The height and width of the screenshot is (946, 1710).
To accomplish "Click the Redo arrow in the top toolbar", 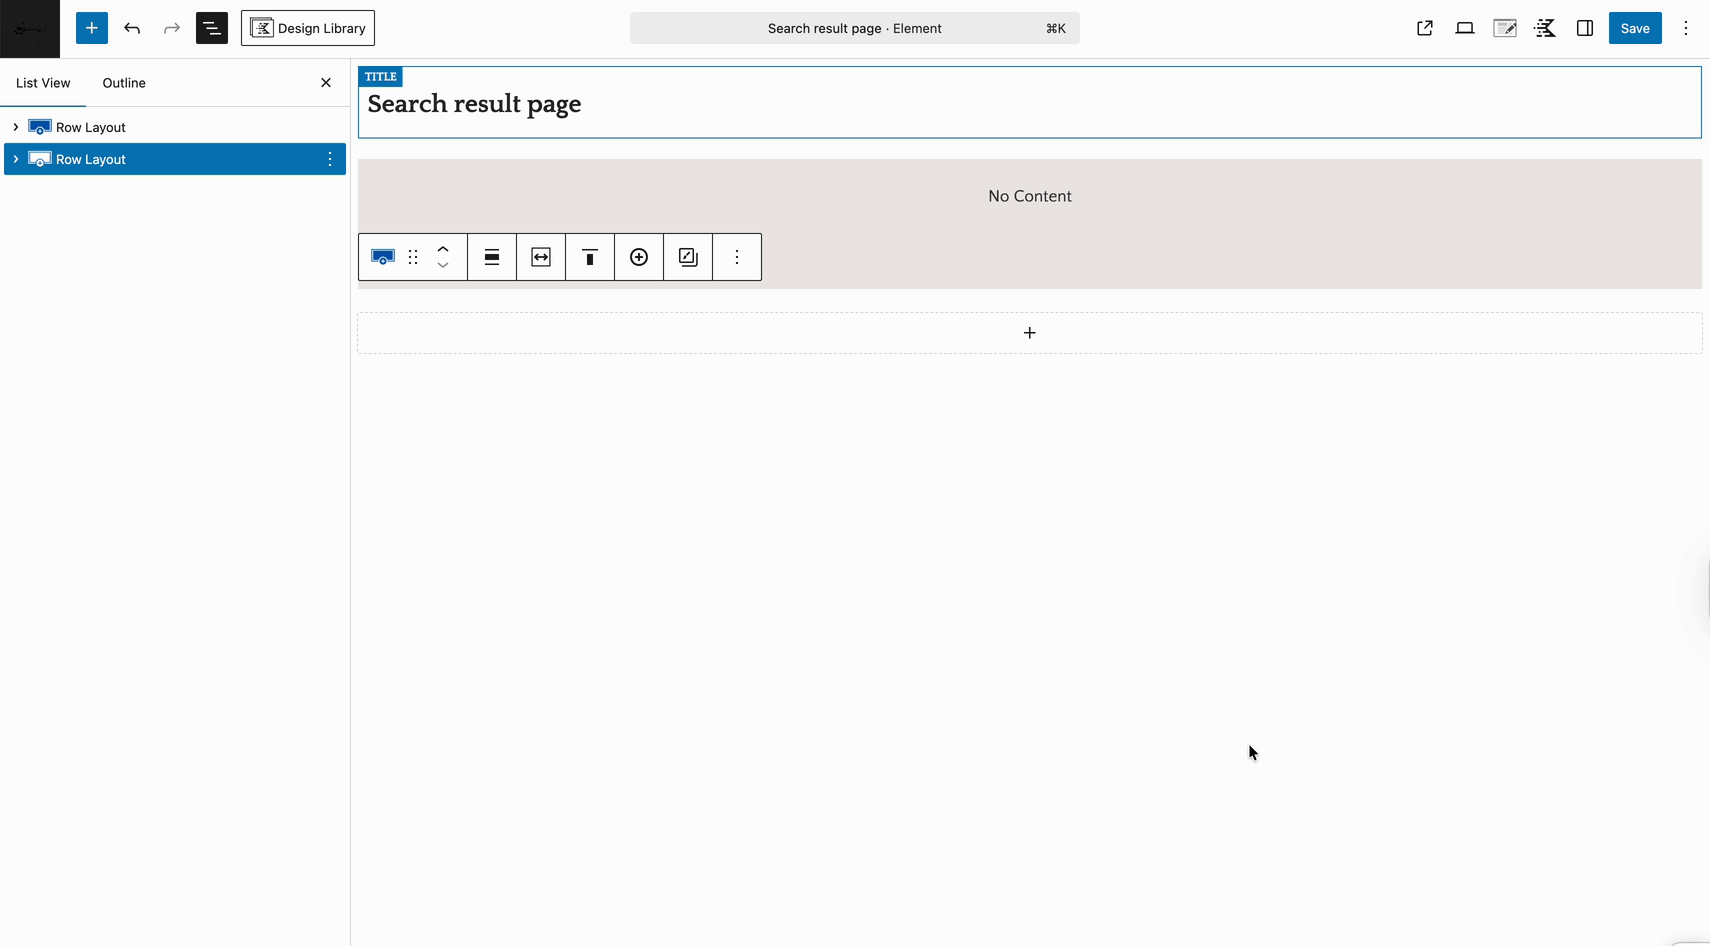I will tap(171, 28).
